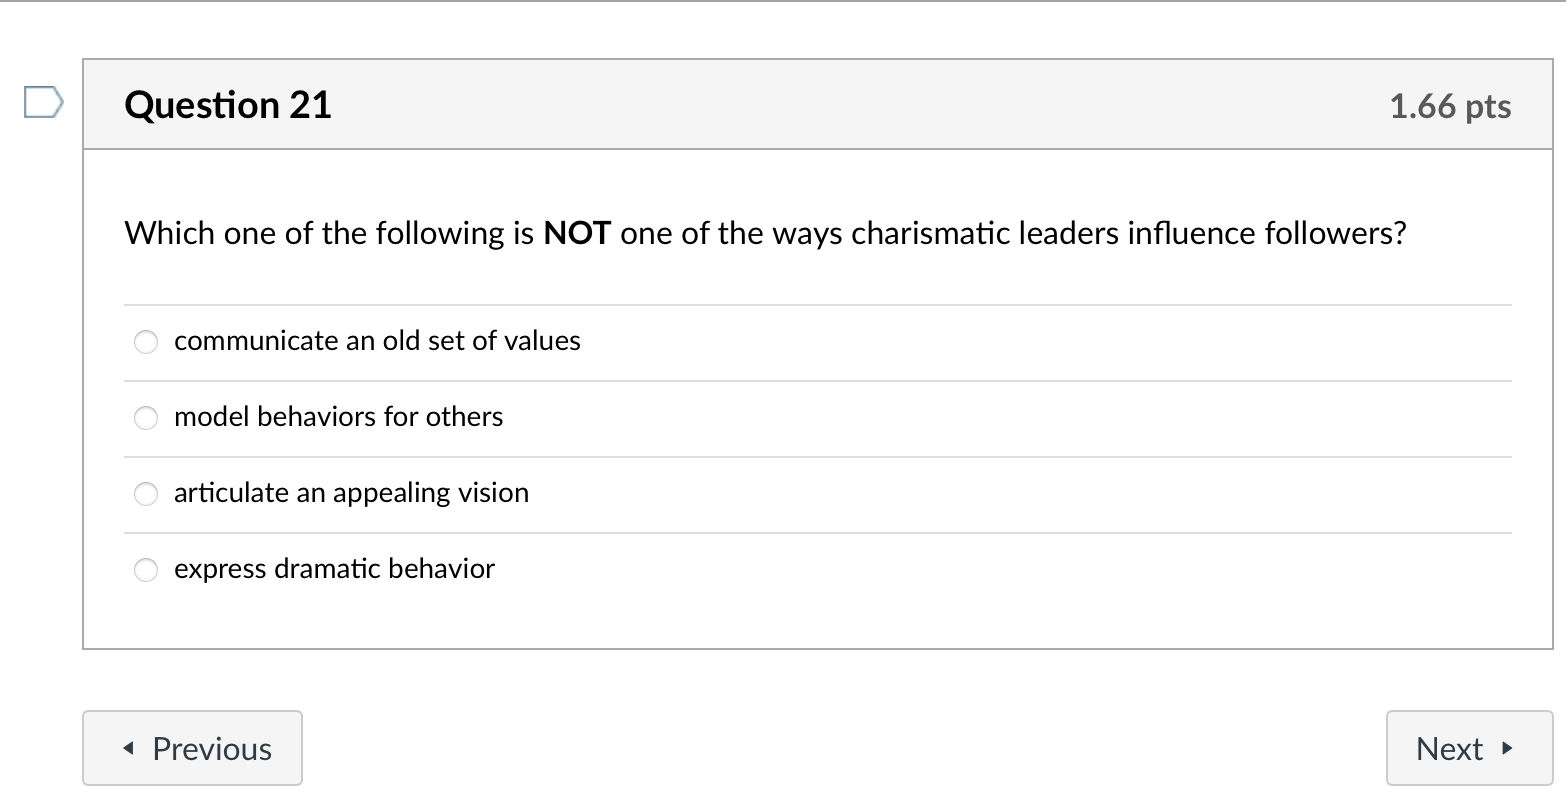Click the word "influence" in the question prompt
This screenshot has width=1566, height=796.
[x=1191, y=233]
